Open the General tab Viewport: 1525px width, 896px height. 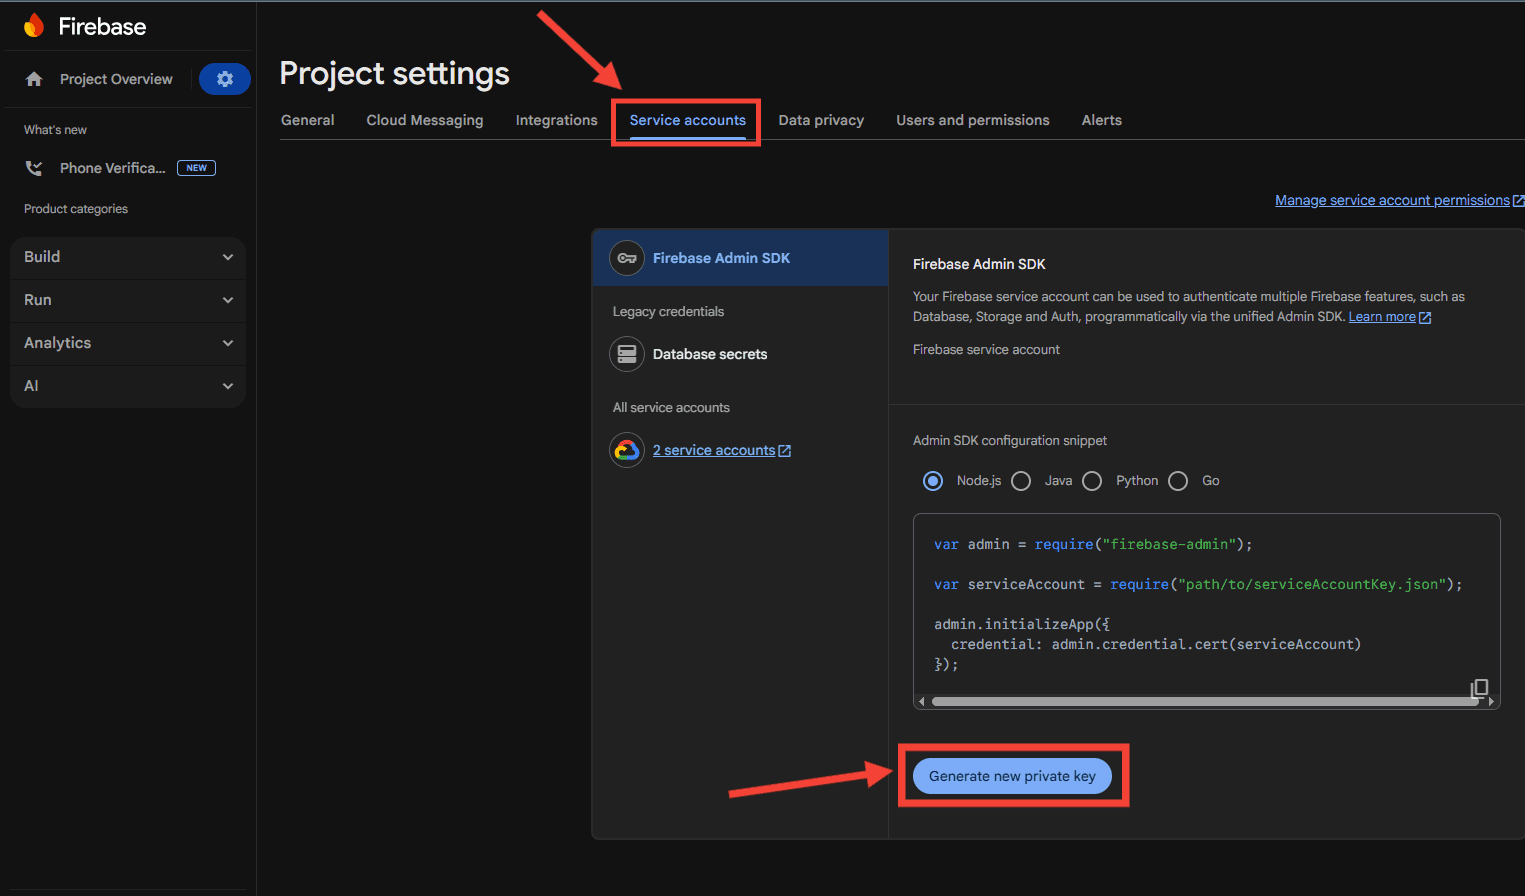[308, 120]
